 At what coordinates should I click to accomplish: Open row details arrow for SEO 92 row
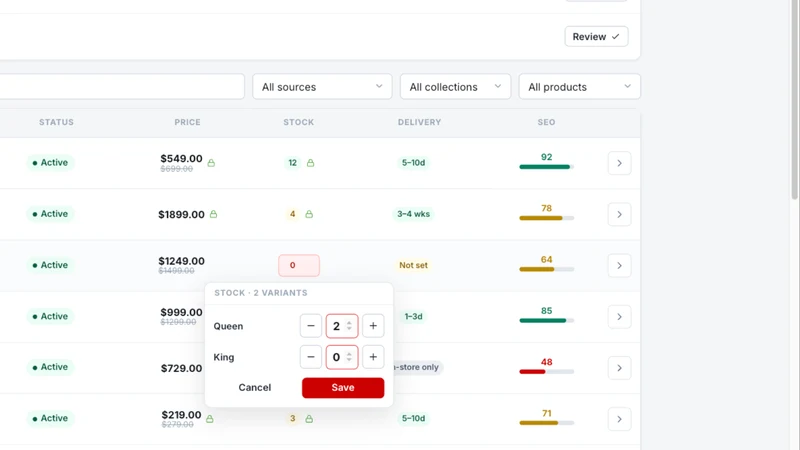pyautogui.click(x=619, y=163)
